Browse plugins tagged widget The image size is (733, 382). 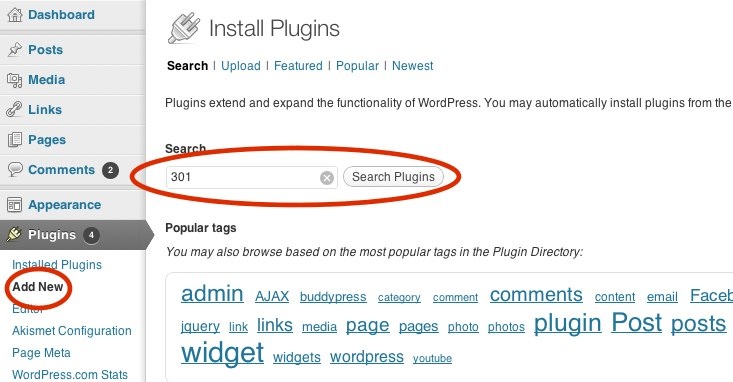point(222,353)
